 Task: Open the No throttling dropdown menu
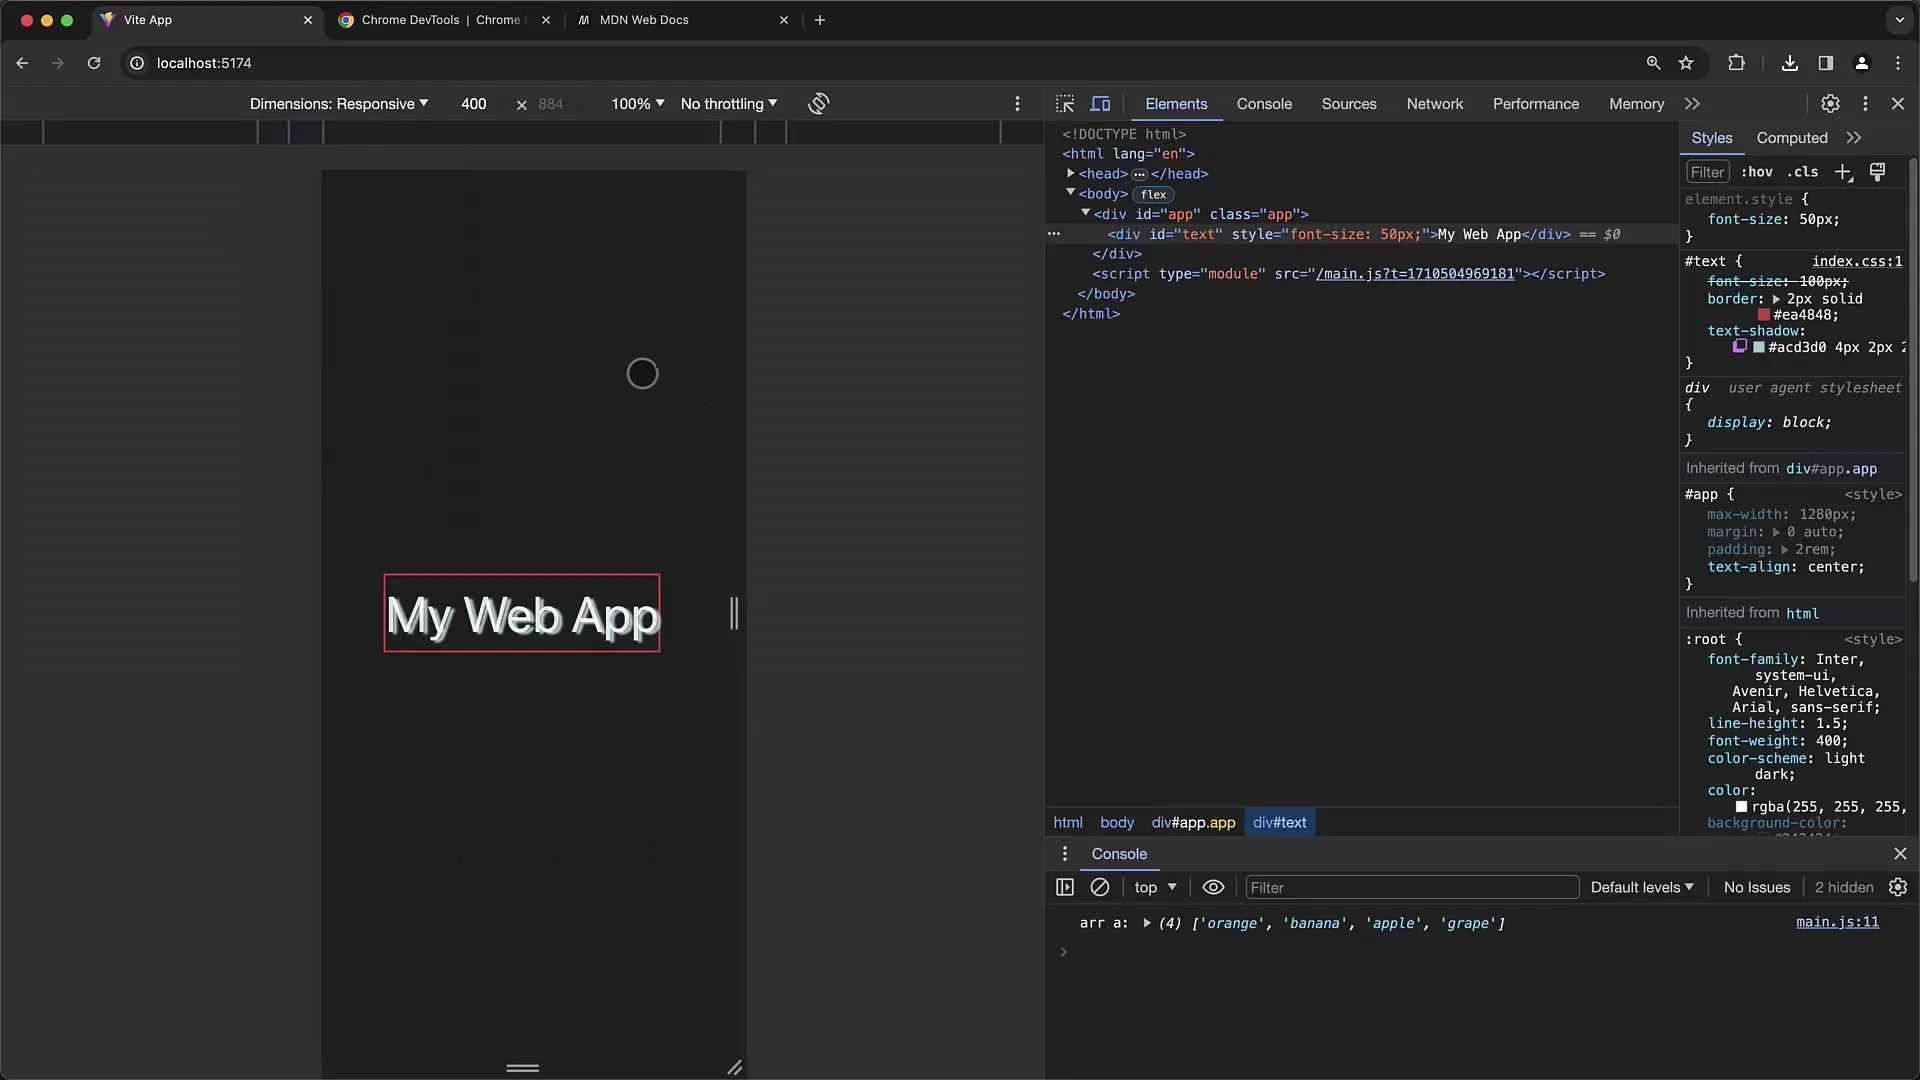tap(728, 104)
